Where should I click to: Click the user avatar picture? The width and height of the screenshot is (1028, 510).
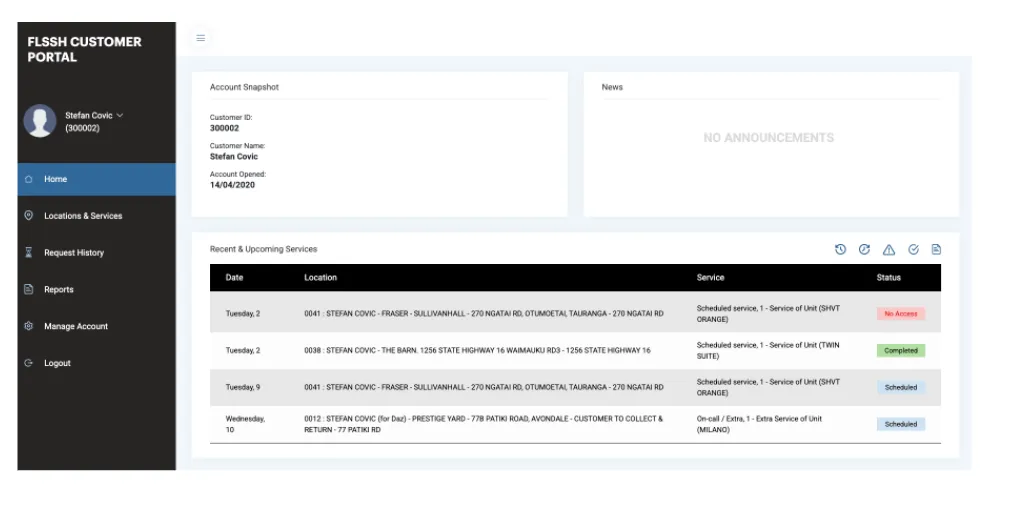40,121
